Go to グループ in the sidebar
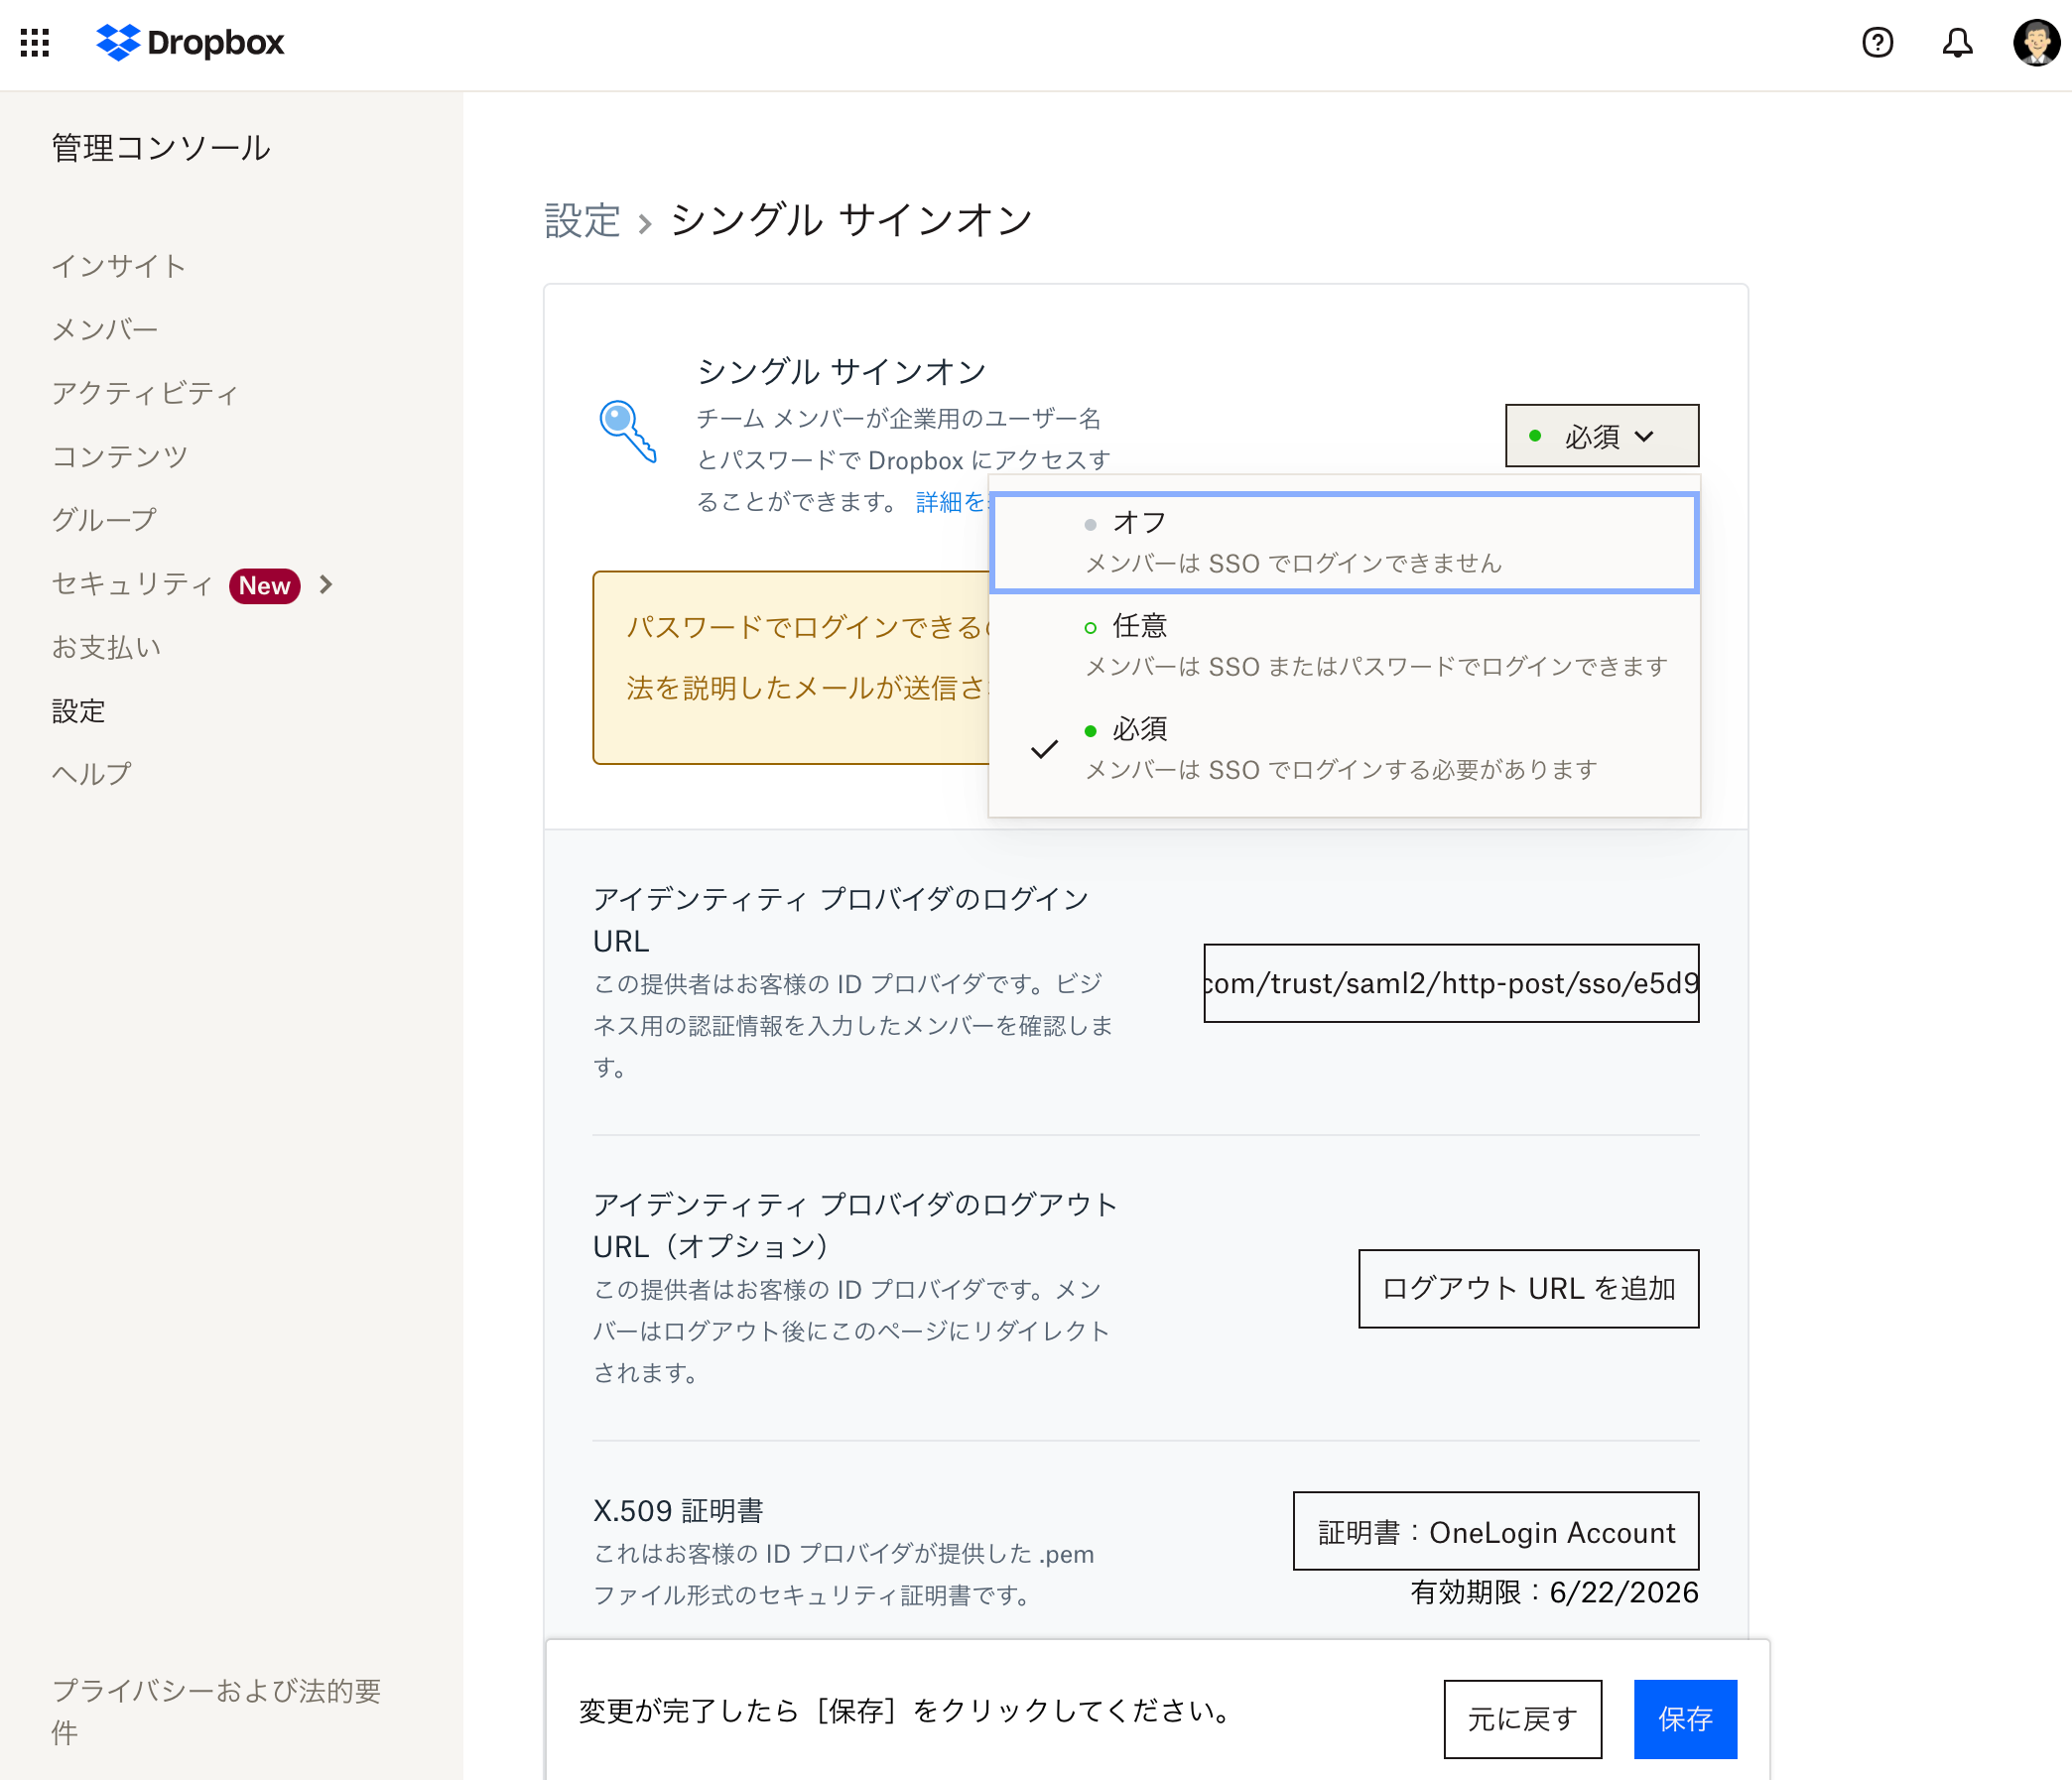Viewport: 2072px width, 1780px height. tap(105, 520)
